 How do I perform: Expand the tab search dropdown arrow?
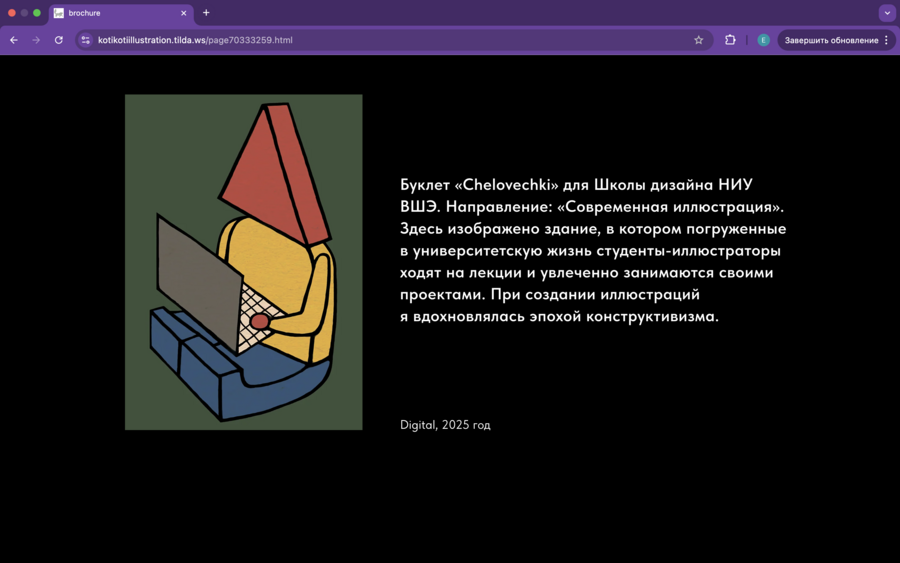point(887,13)
